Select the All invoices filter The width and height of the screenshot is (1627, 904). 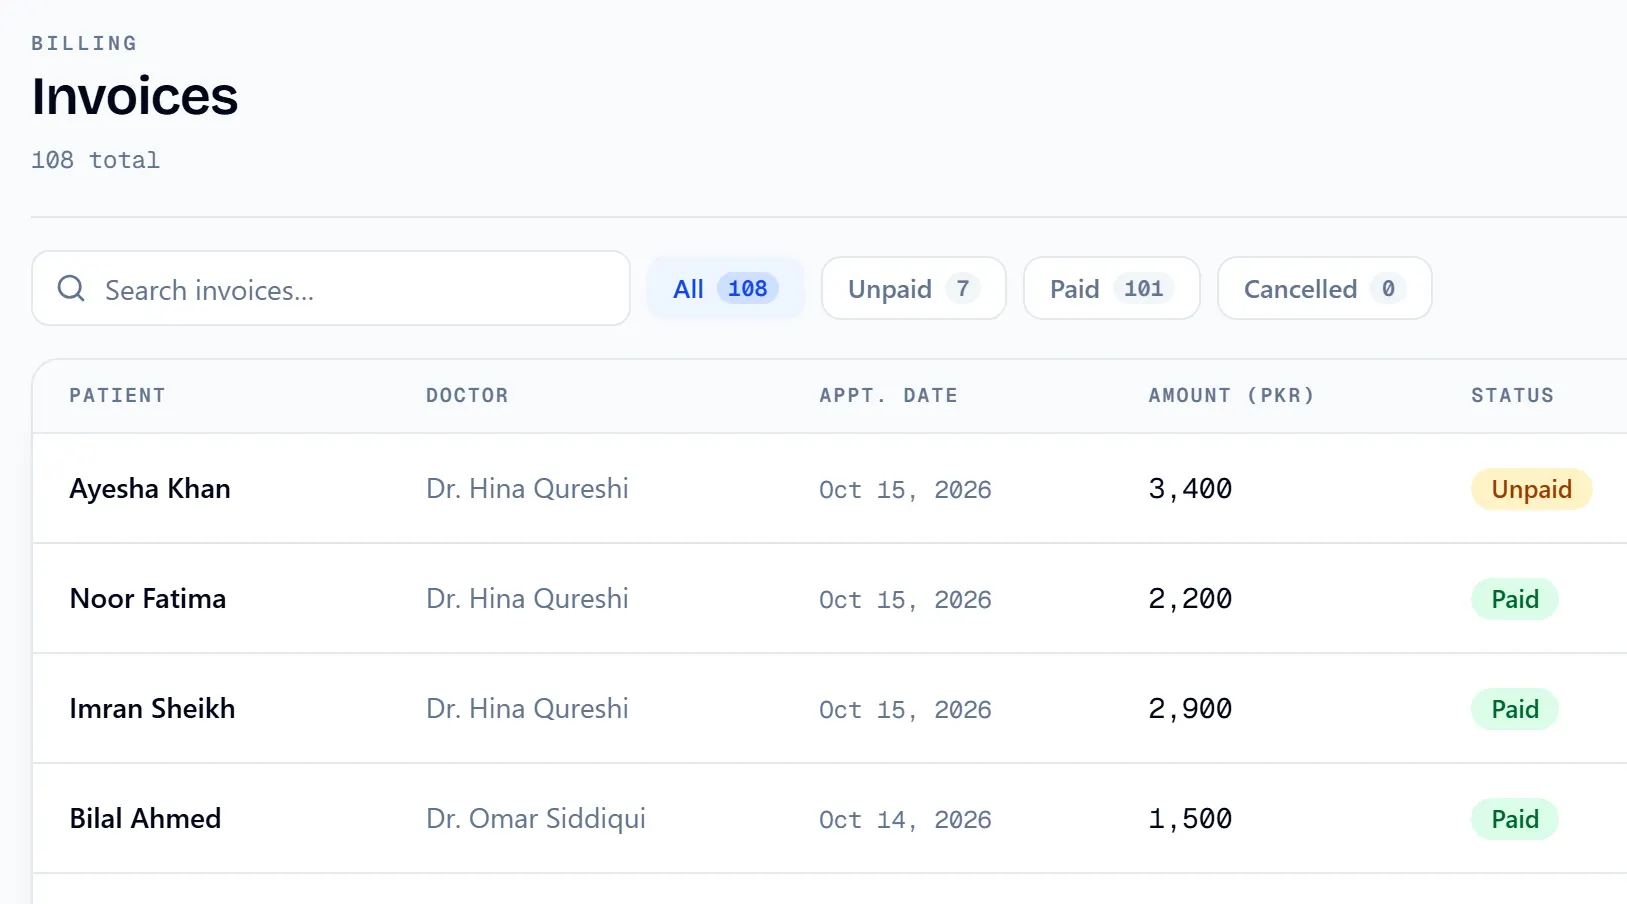pyautogui.click(x=726, y=288)
